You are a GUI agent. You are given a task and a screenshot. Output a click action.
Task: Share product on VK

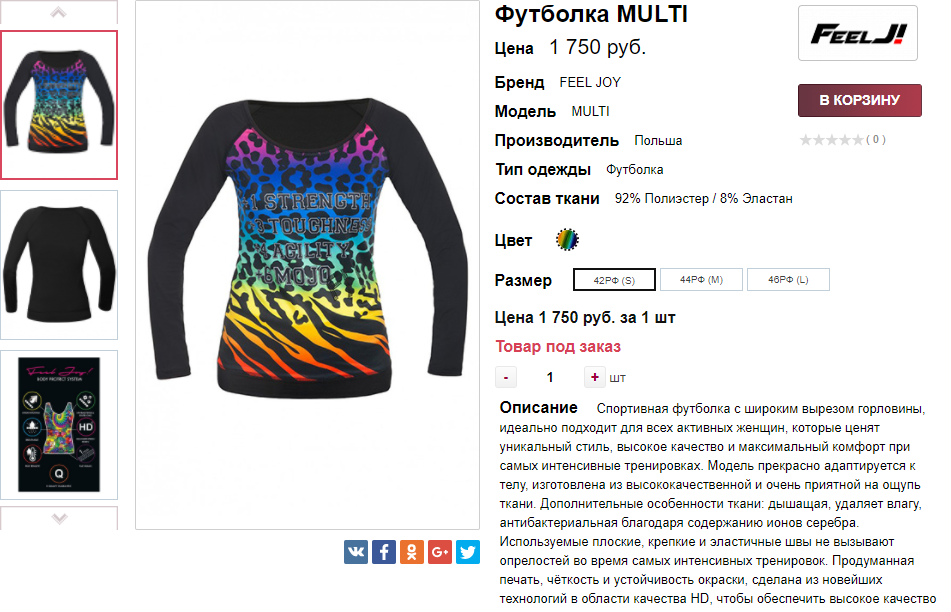[355, 552]
